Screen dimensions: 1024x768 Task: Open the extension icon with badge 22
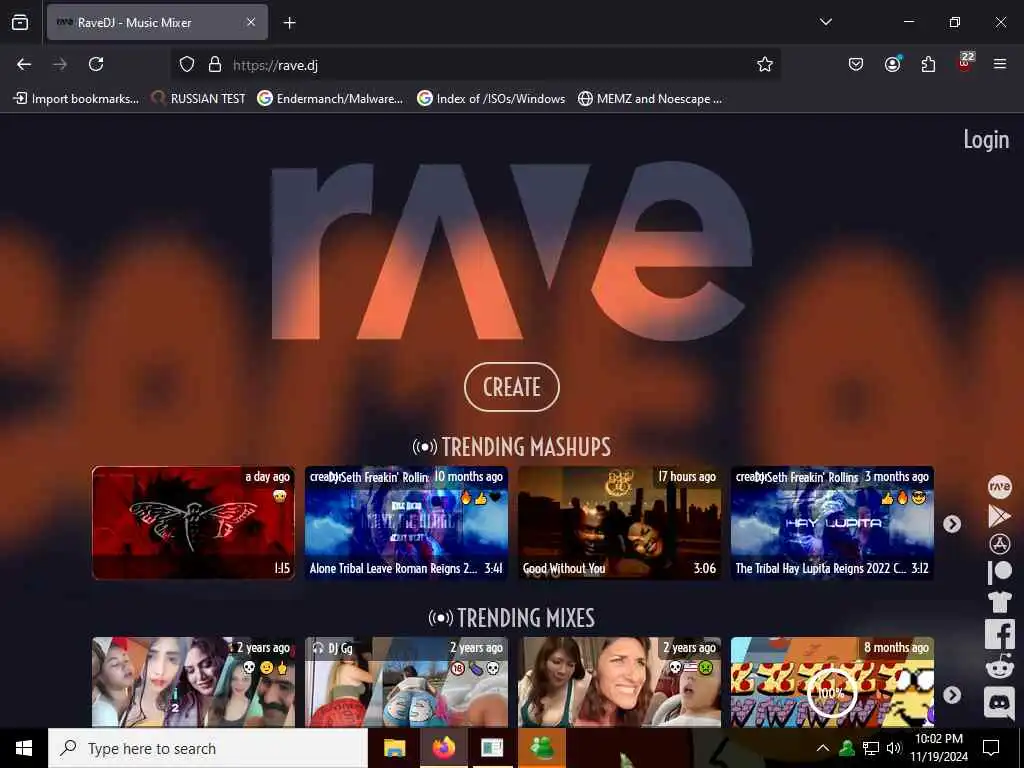pos(965,63)
